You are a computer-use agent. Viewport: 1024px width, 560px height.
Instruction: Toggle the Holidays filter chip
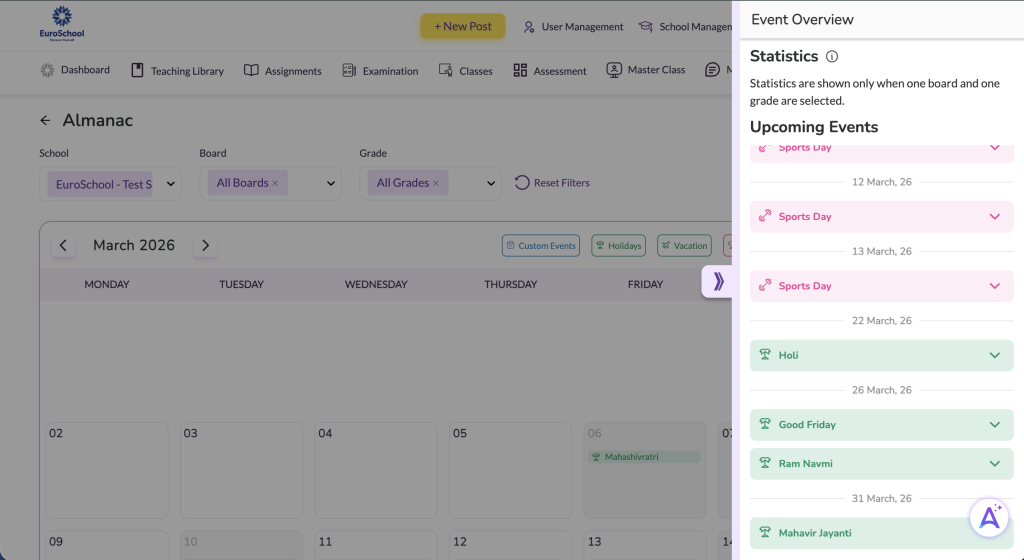(618, 246)
